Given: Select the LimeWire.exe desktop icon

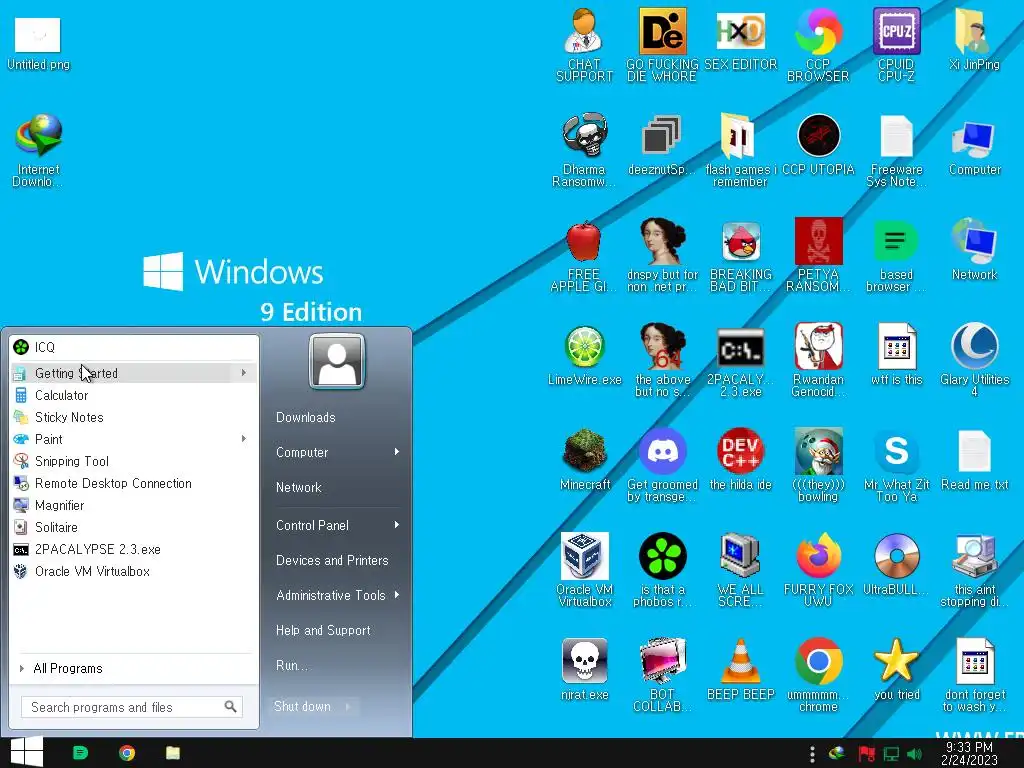Looking at the screenshot, I should click(x=584, y=355).
